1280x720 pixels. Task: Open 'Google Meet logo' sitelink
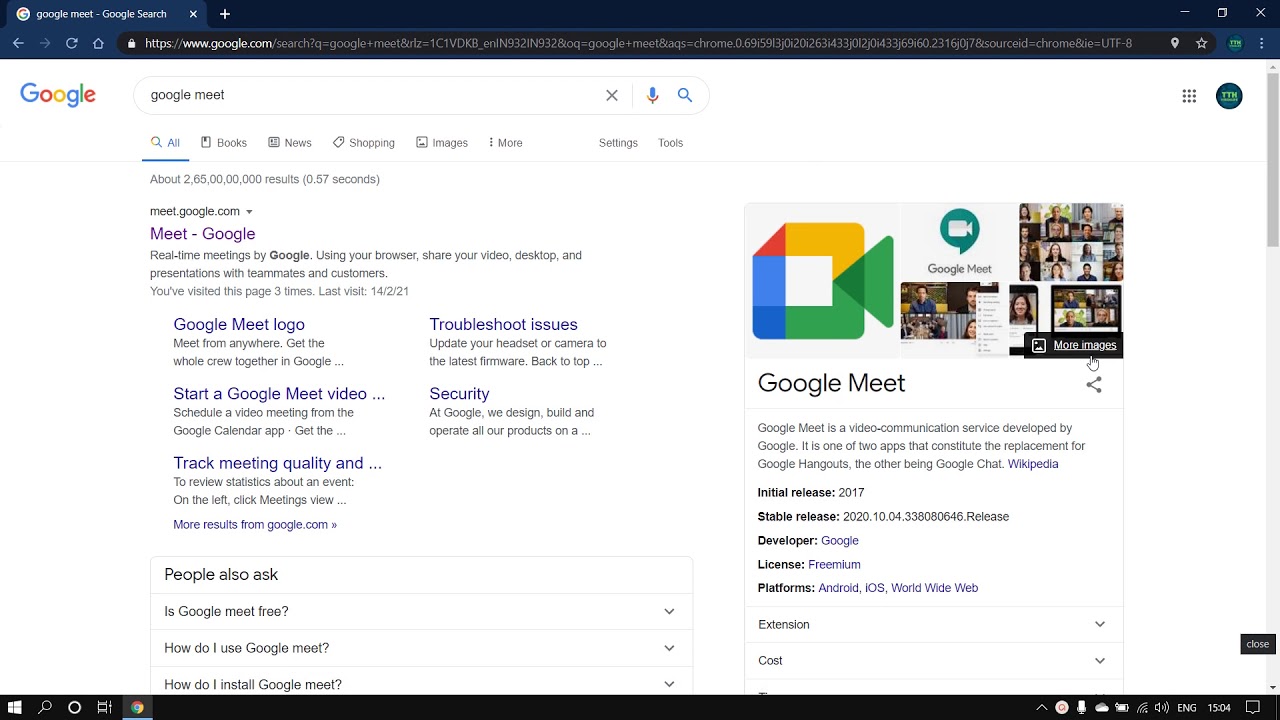coord(239,324)
